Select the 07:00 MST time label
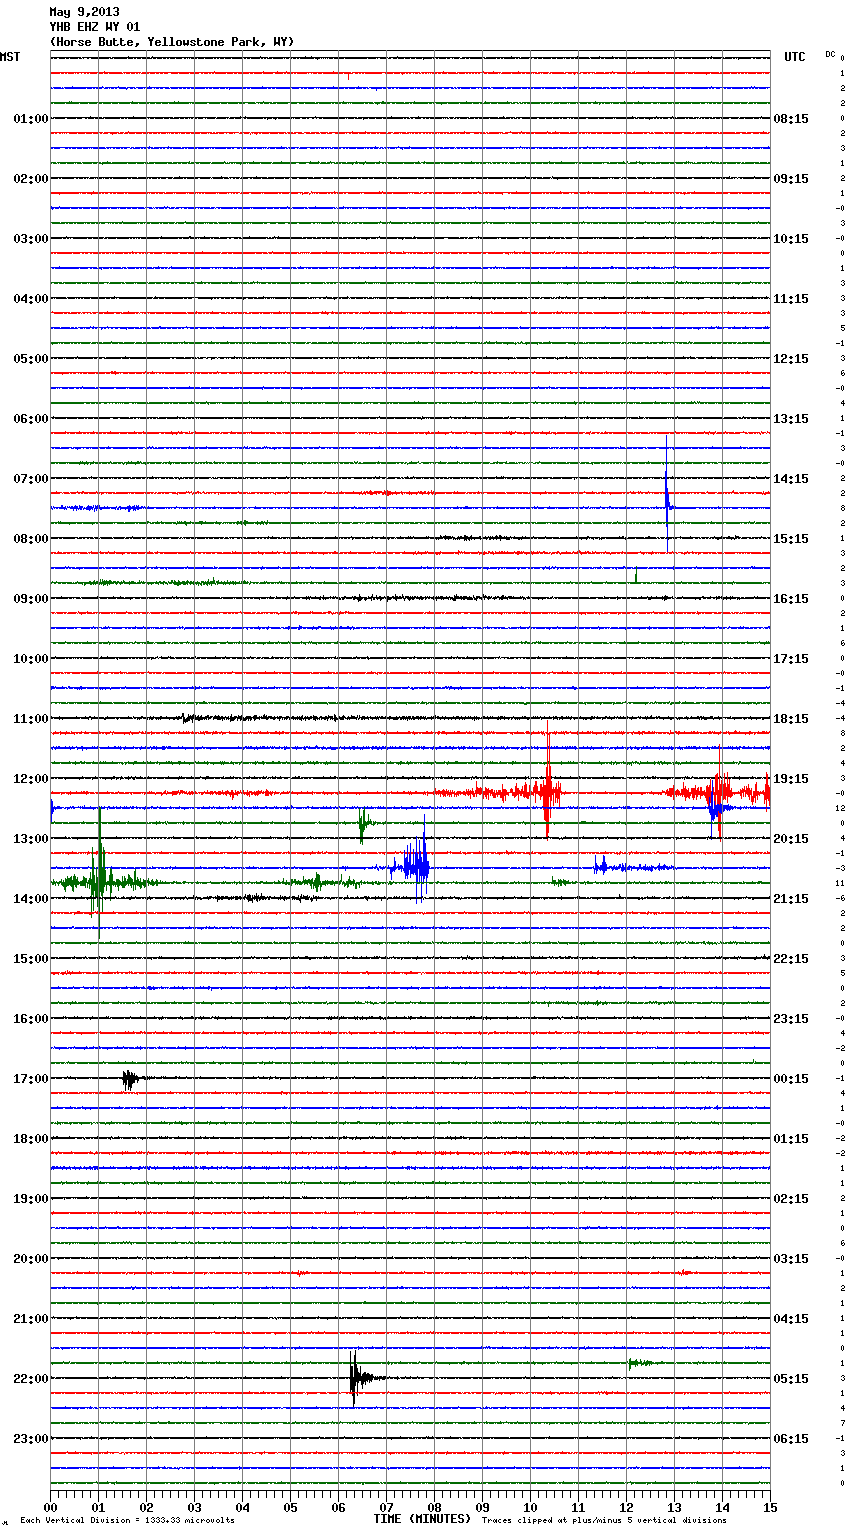Screen dimensions: 850x1534 click(x=31, y=479)
